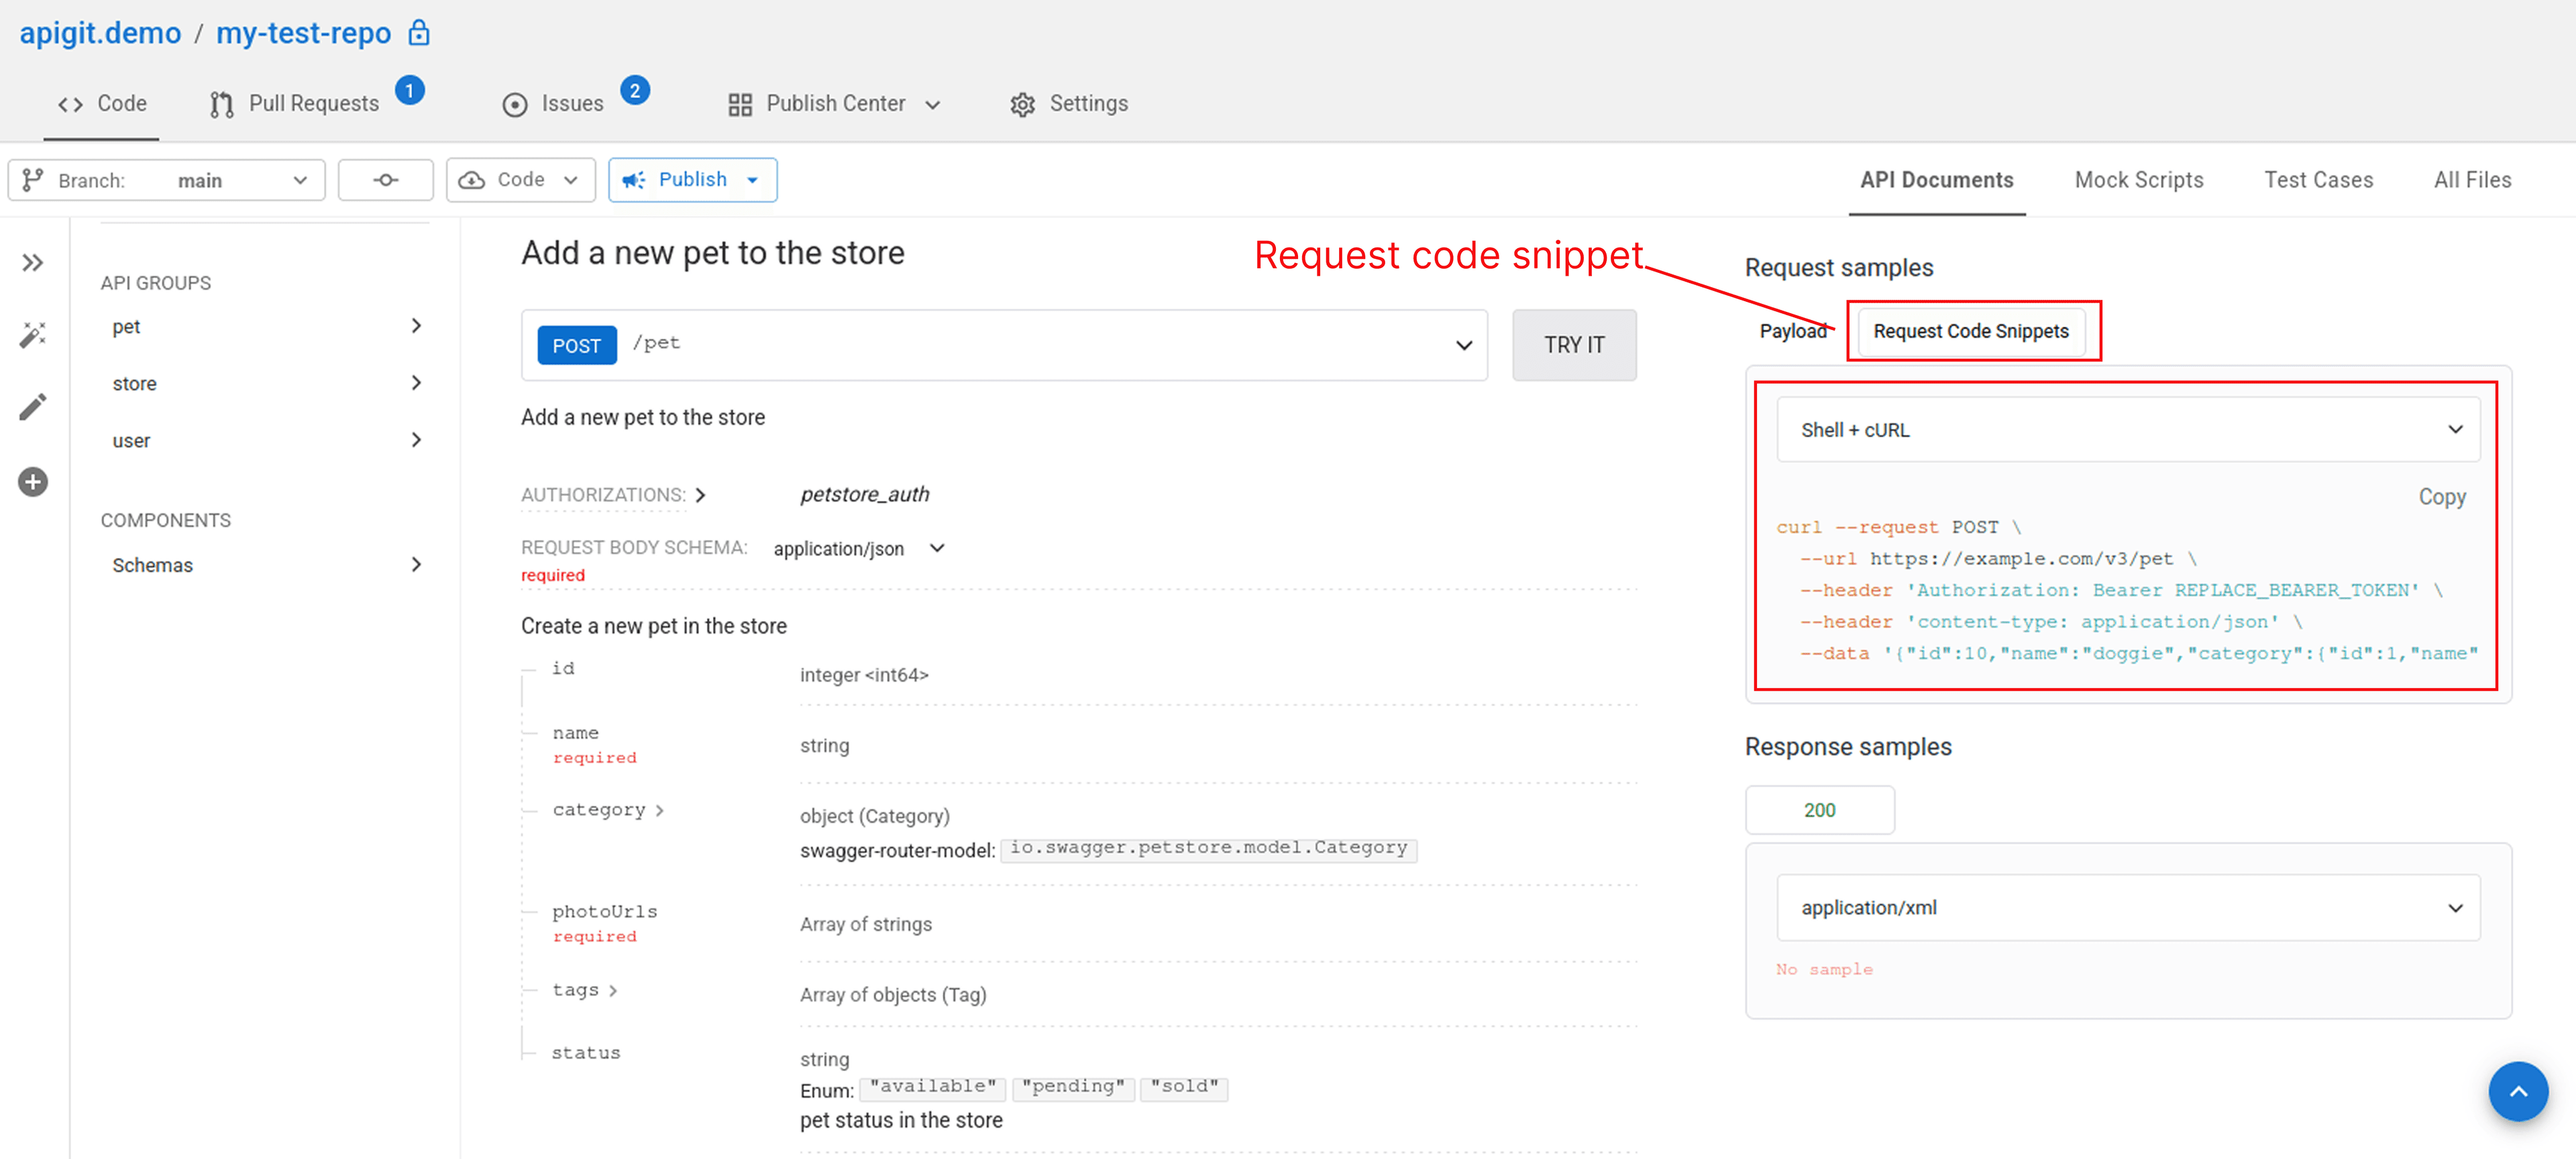2576x1159 pixels.
Task: Click the petstore_auth authorization text
Action: coord(864,494)
